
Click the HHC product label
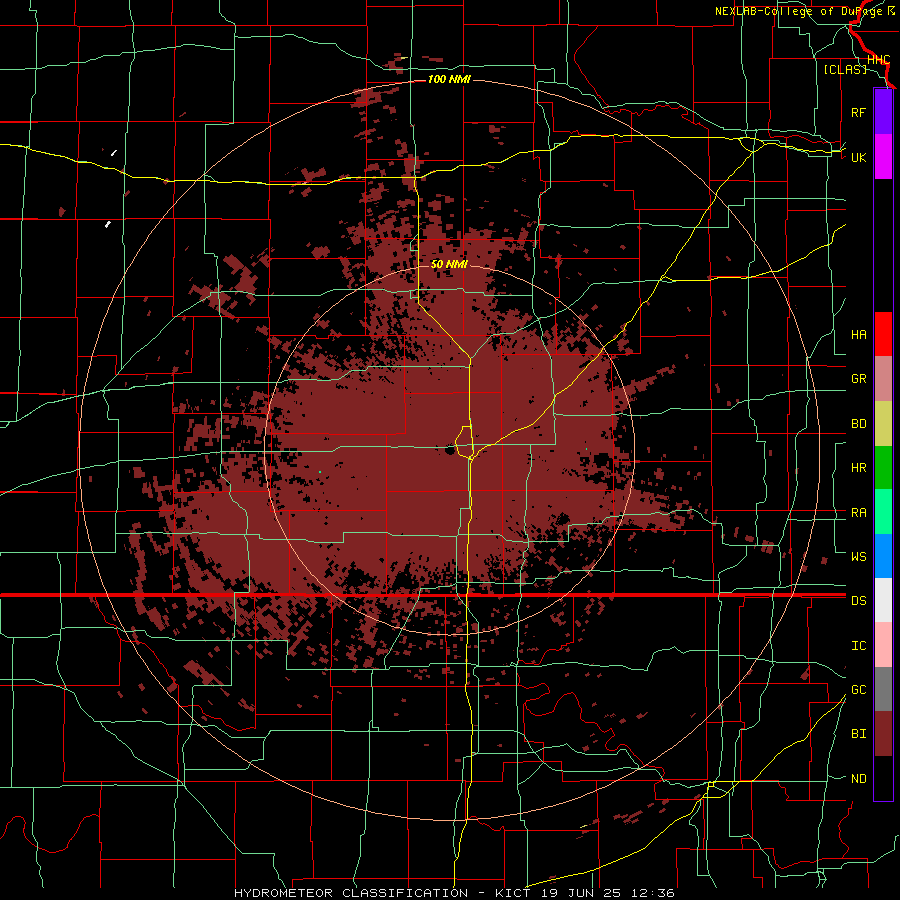click(x=878, y=60)
